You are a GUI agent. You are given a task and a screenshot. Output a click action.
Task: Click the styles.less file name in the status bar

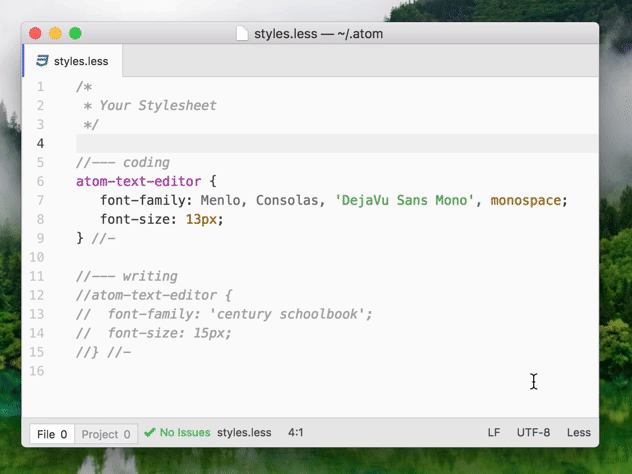point(244,432)
